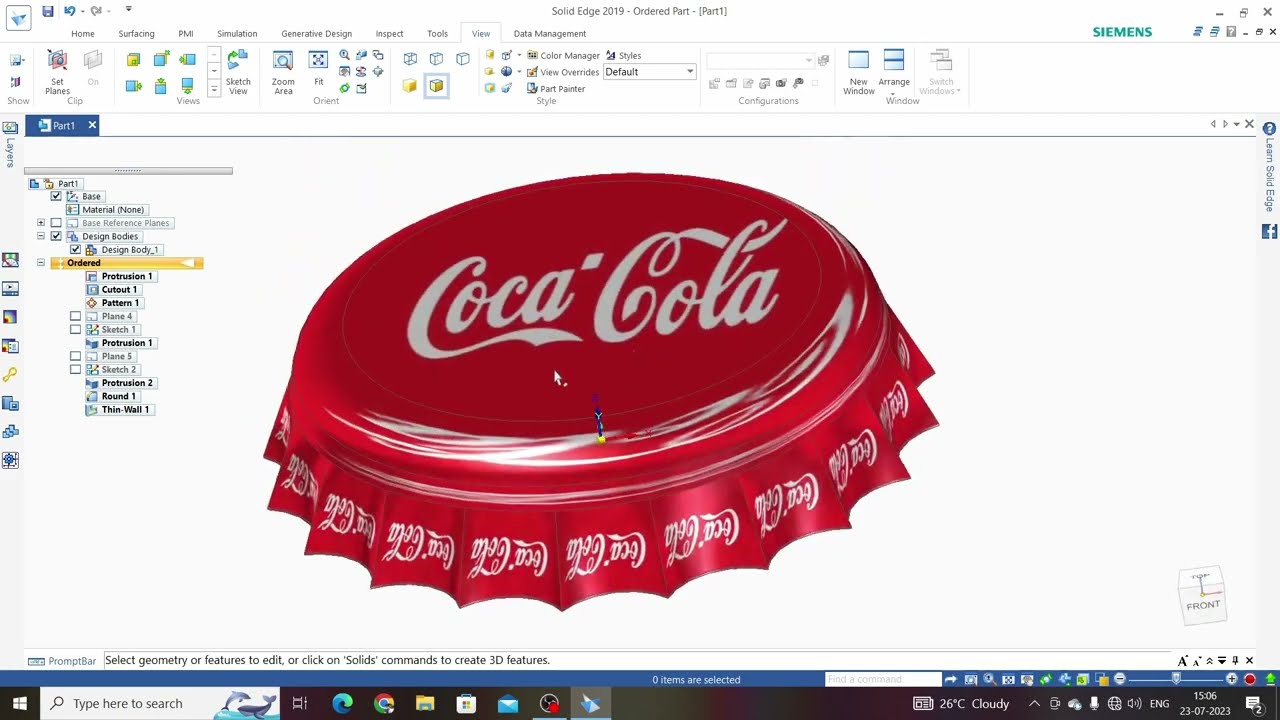Click the Find a command field
The height and width of the screenshot is (720, 1280).
tap(883, 679)
